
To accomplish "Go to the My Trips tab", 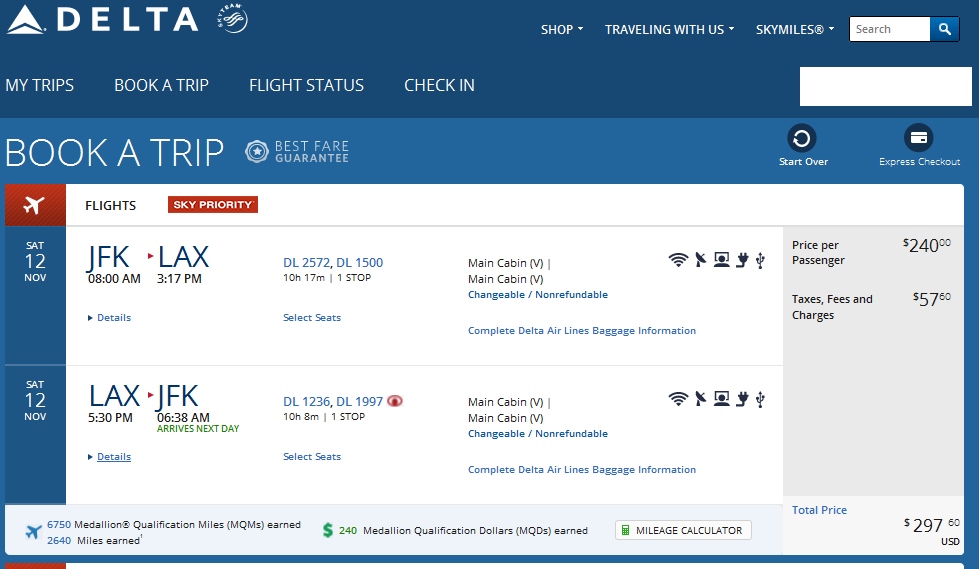I will [x=40, y=85].
